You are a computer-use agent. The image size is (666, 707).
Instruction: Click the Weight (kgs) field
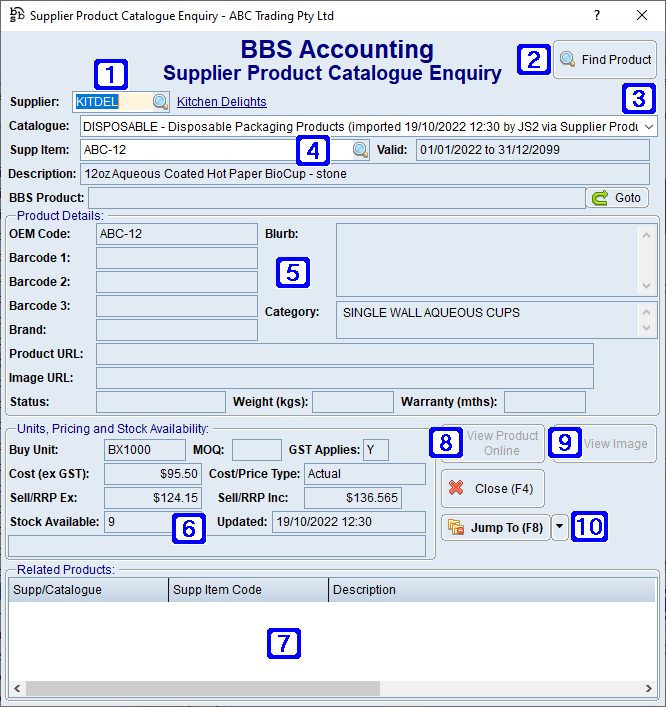click(353, 402)
